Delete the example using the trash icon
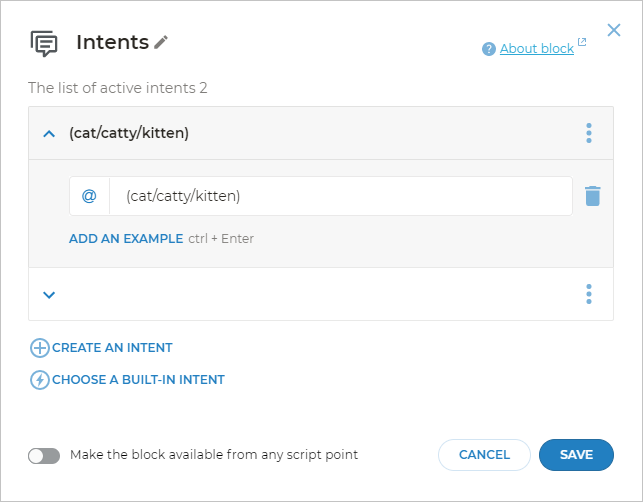The width and height of the screenshot is (643, 502). coord(593,196)
